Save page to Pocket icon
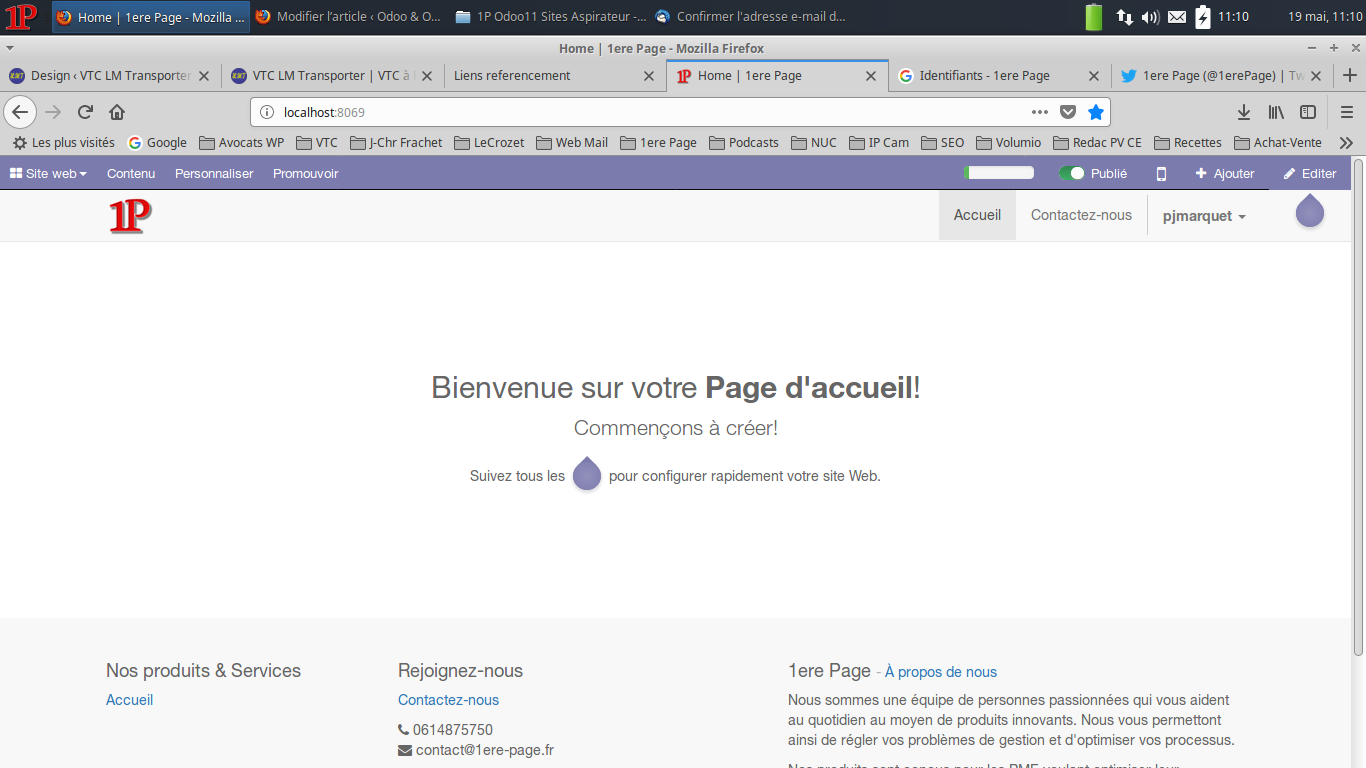The height and width of the screenshot is (768, 1366). pos(1068,112)
